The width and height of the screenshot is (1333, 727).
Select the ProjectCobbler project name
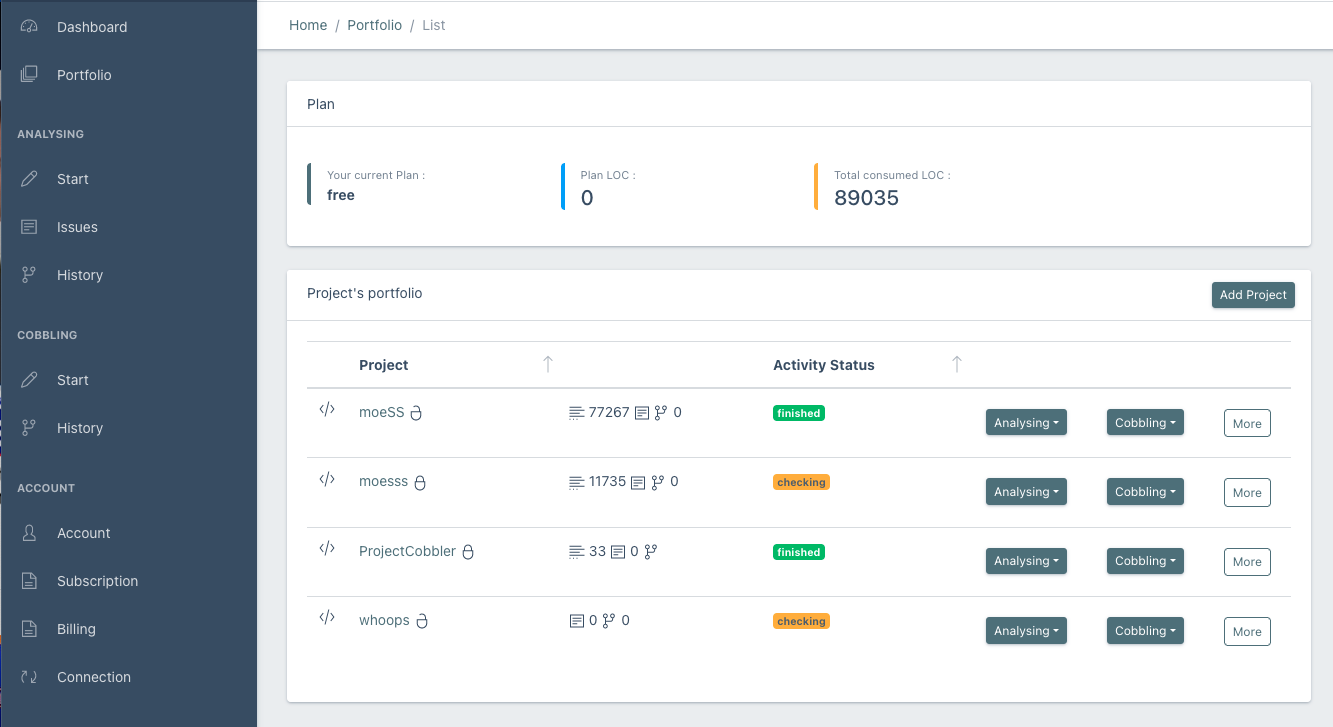pos(407,551)
